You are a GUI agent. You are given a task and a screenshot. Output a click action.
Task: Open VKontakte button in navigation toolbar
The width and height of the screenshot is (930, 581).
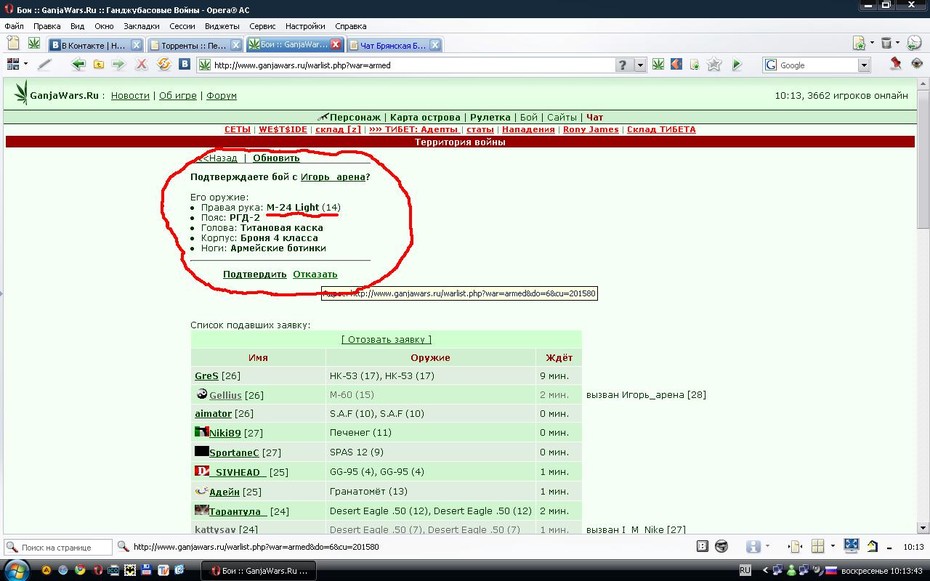tap(185, 64)
